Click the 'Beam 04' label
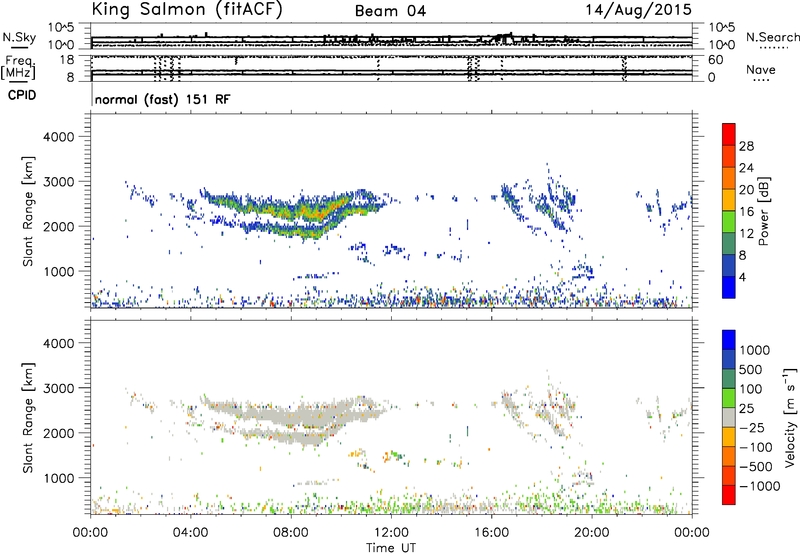This screenshot has width=800, height=554. tap(390, 11)
